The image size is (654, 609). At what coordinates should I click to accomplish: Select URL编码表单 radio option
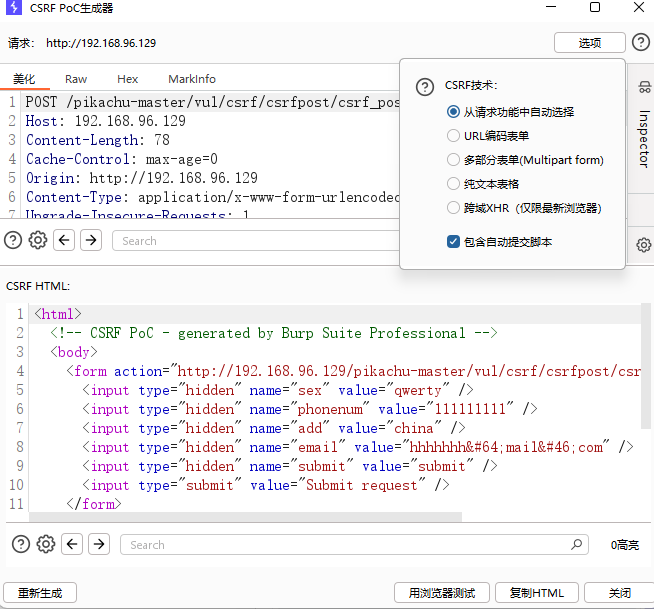[x=488, y=136]
